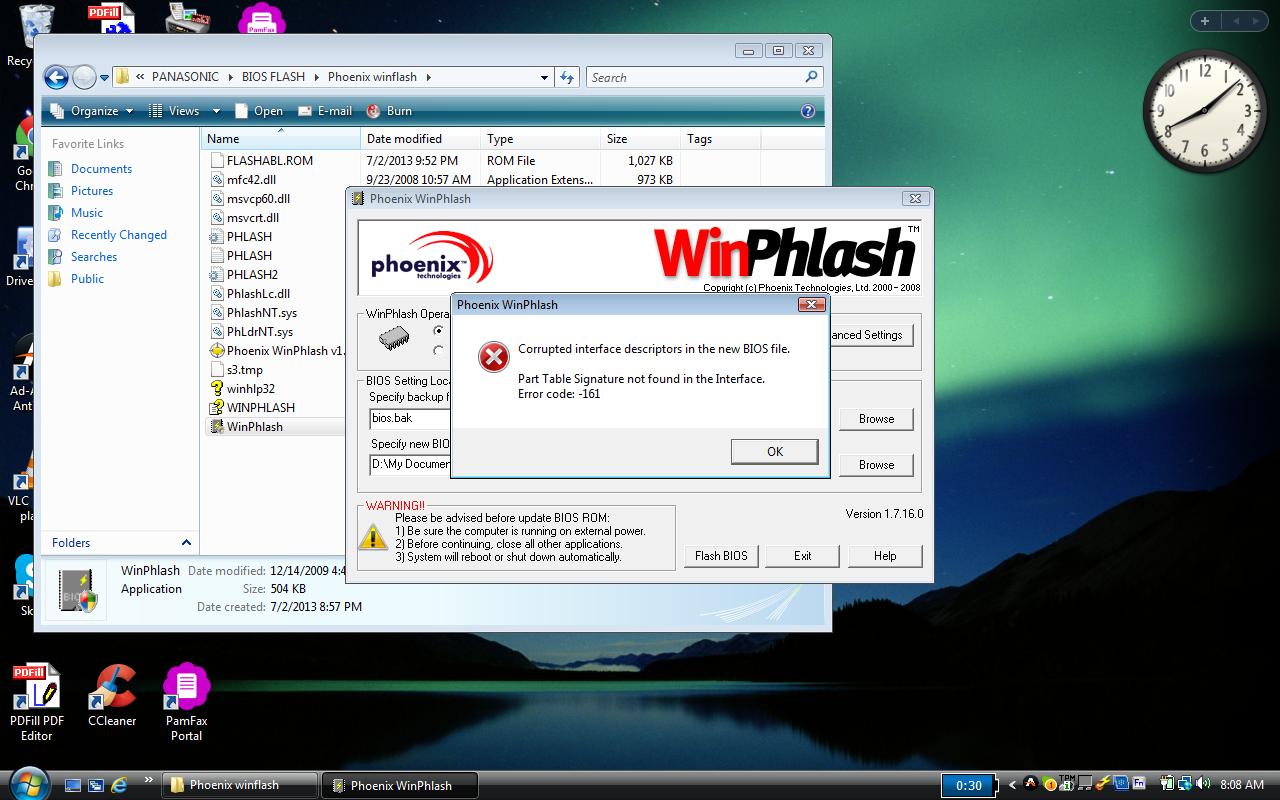The image size is (1280, 800).
Task: Switch to Phoenix winflash taskbar button
Action: pyautogui.click(x=241, y=785)
